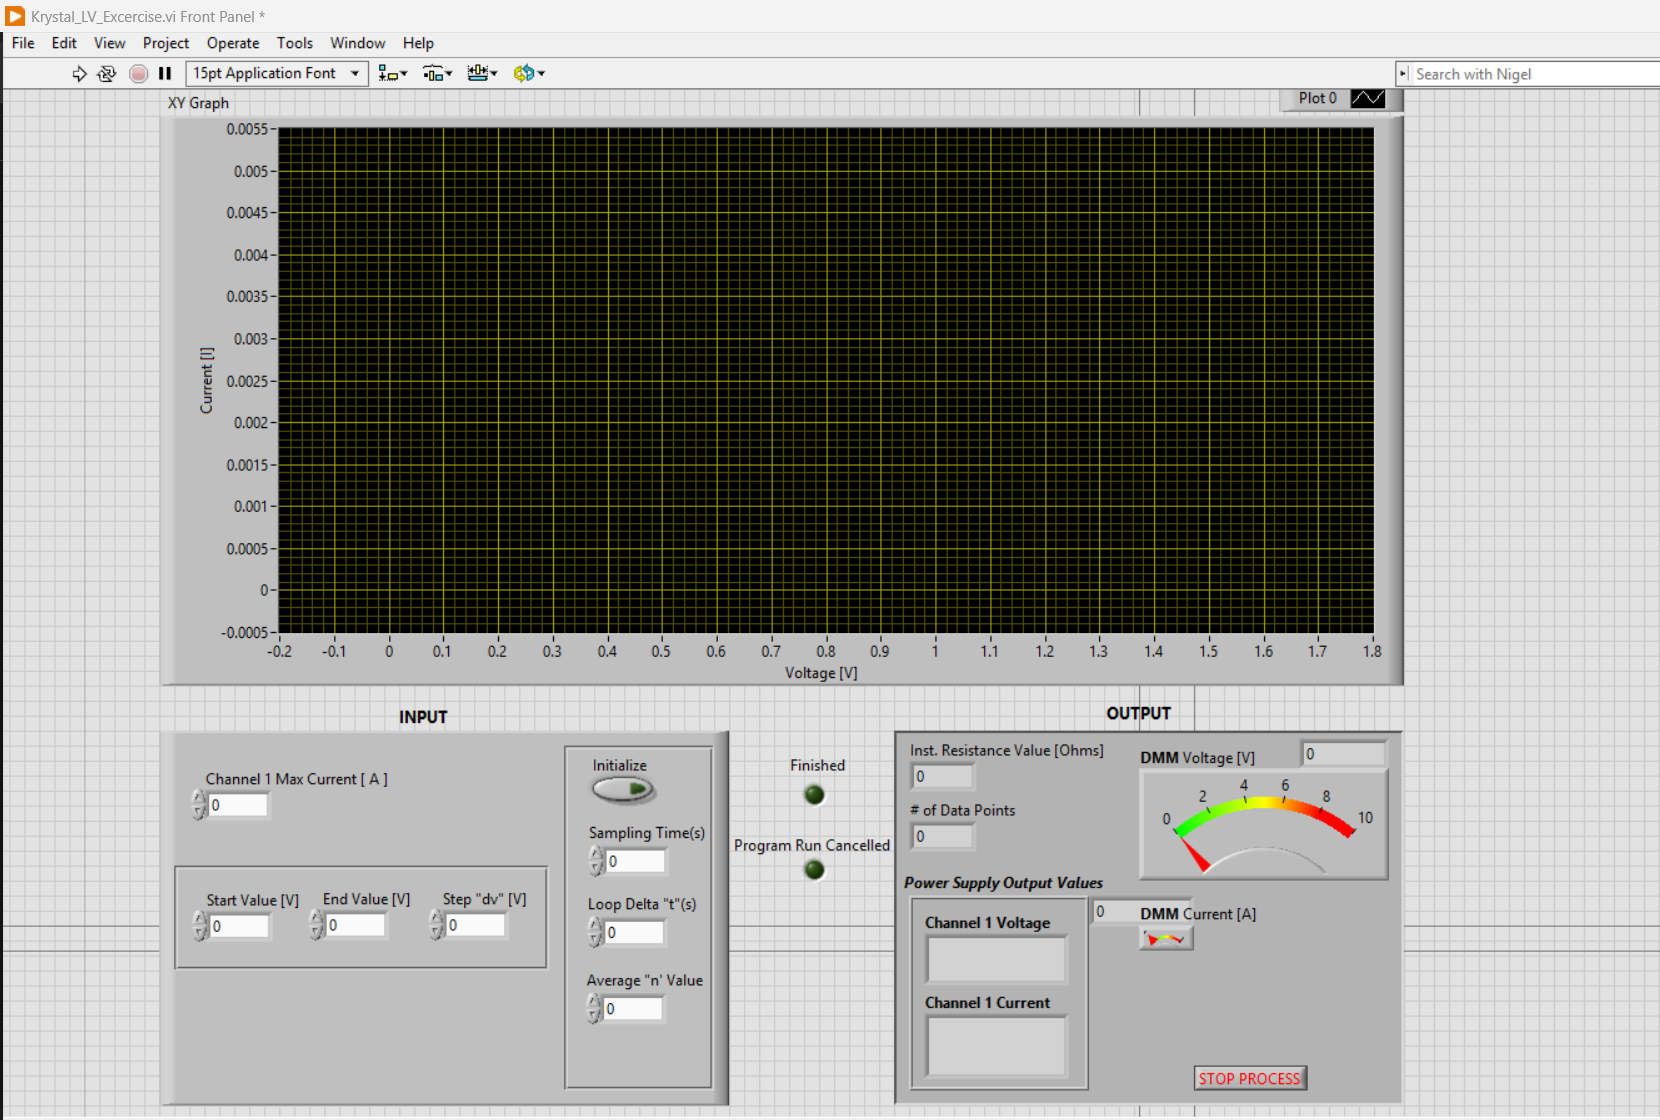
Task: Open the Reorder objects tool
Action: [529, 73]
